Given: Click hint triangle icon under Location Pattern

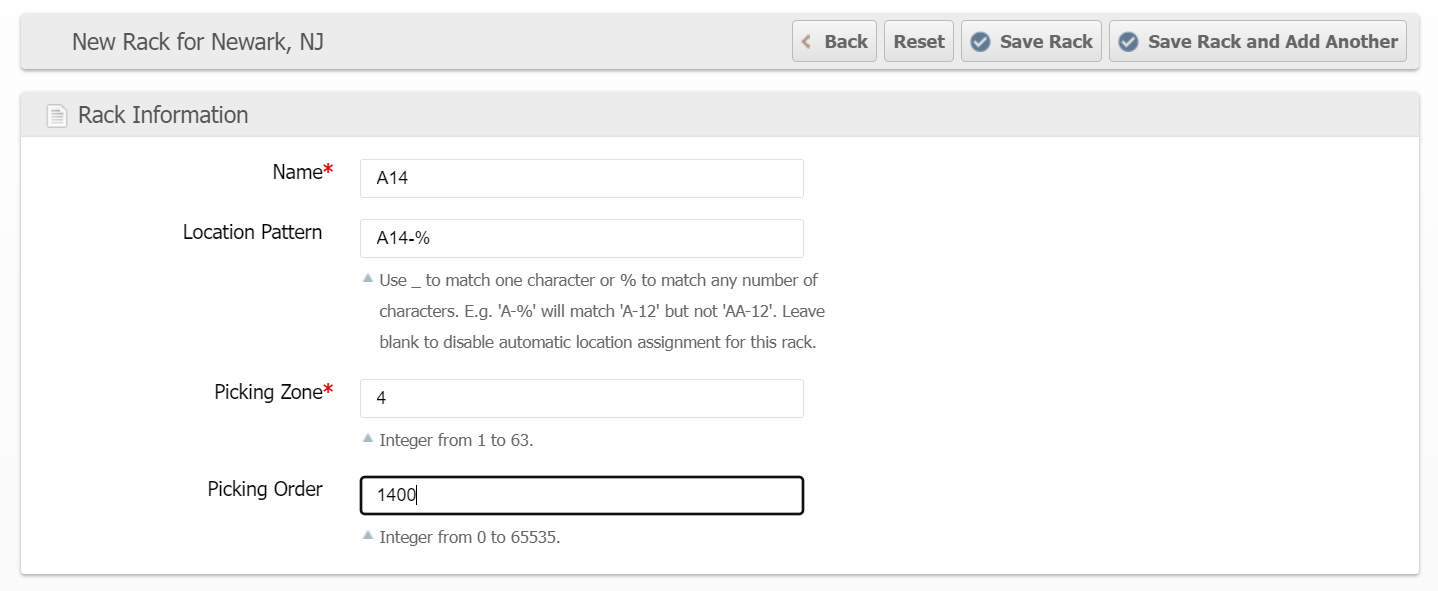Looking at the screenshot, I should (x=368, y=278).
